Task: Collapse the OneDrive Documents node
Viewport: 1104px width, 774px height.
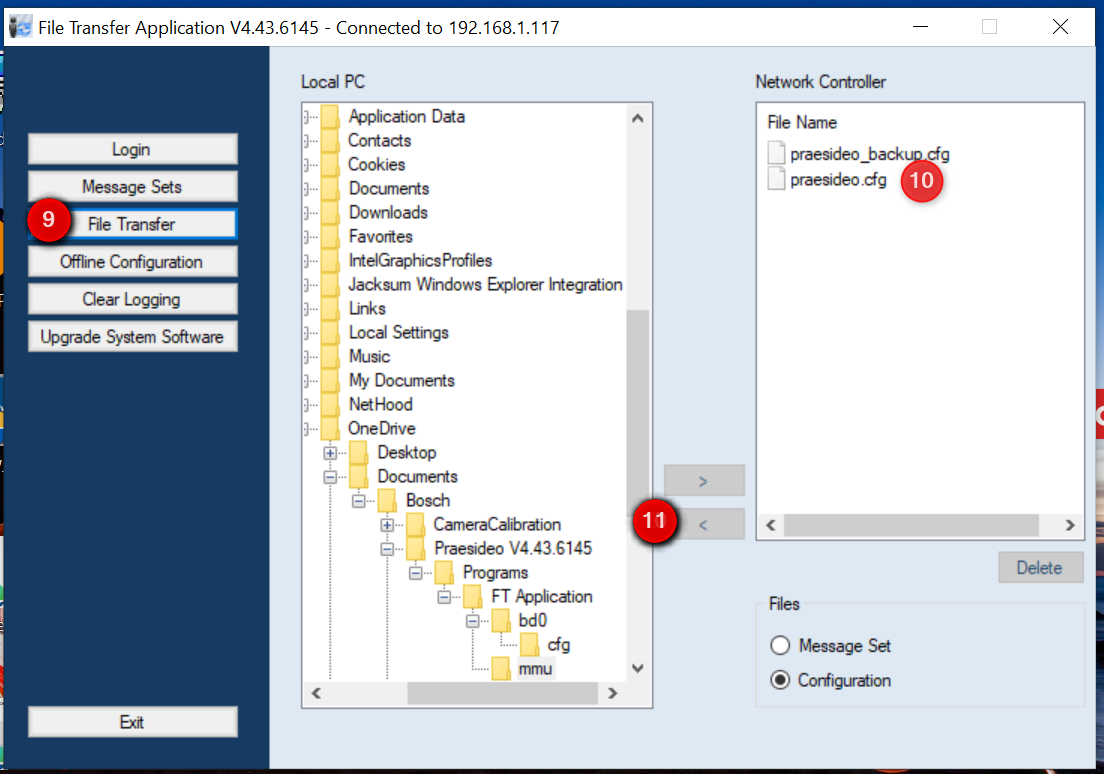Action: click(x=330, y=477)
